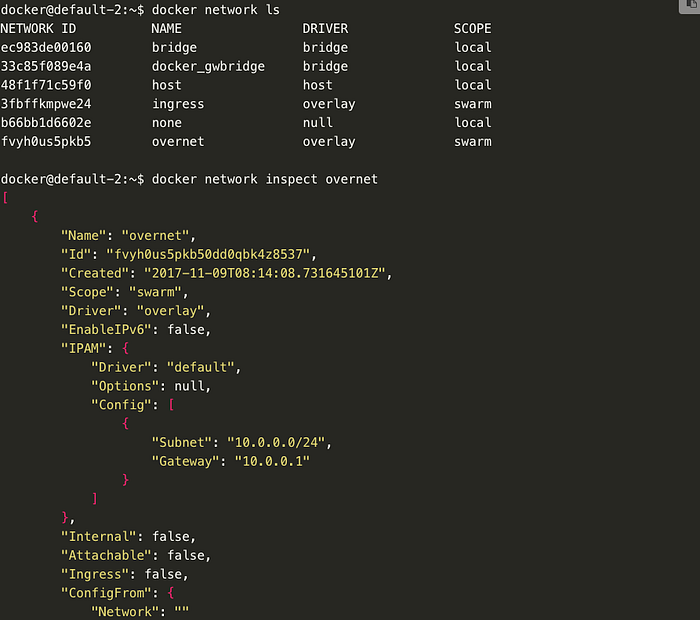The width and height of the screenshot is (700, 620).
Task: Click the red opening bracket after "Config"
Action: tap(171, 405)
